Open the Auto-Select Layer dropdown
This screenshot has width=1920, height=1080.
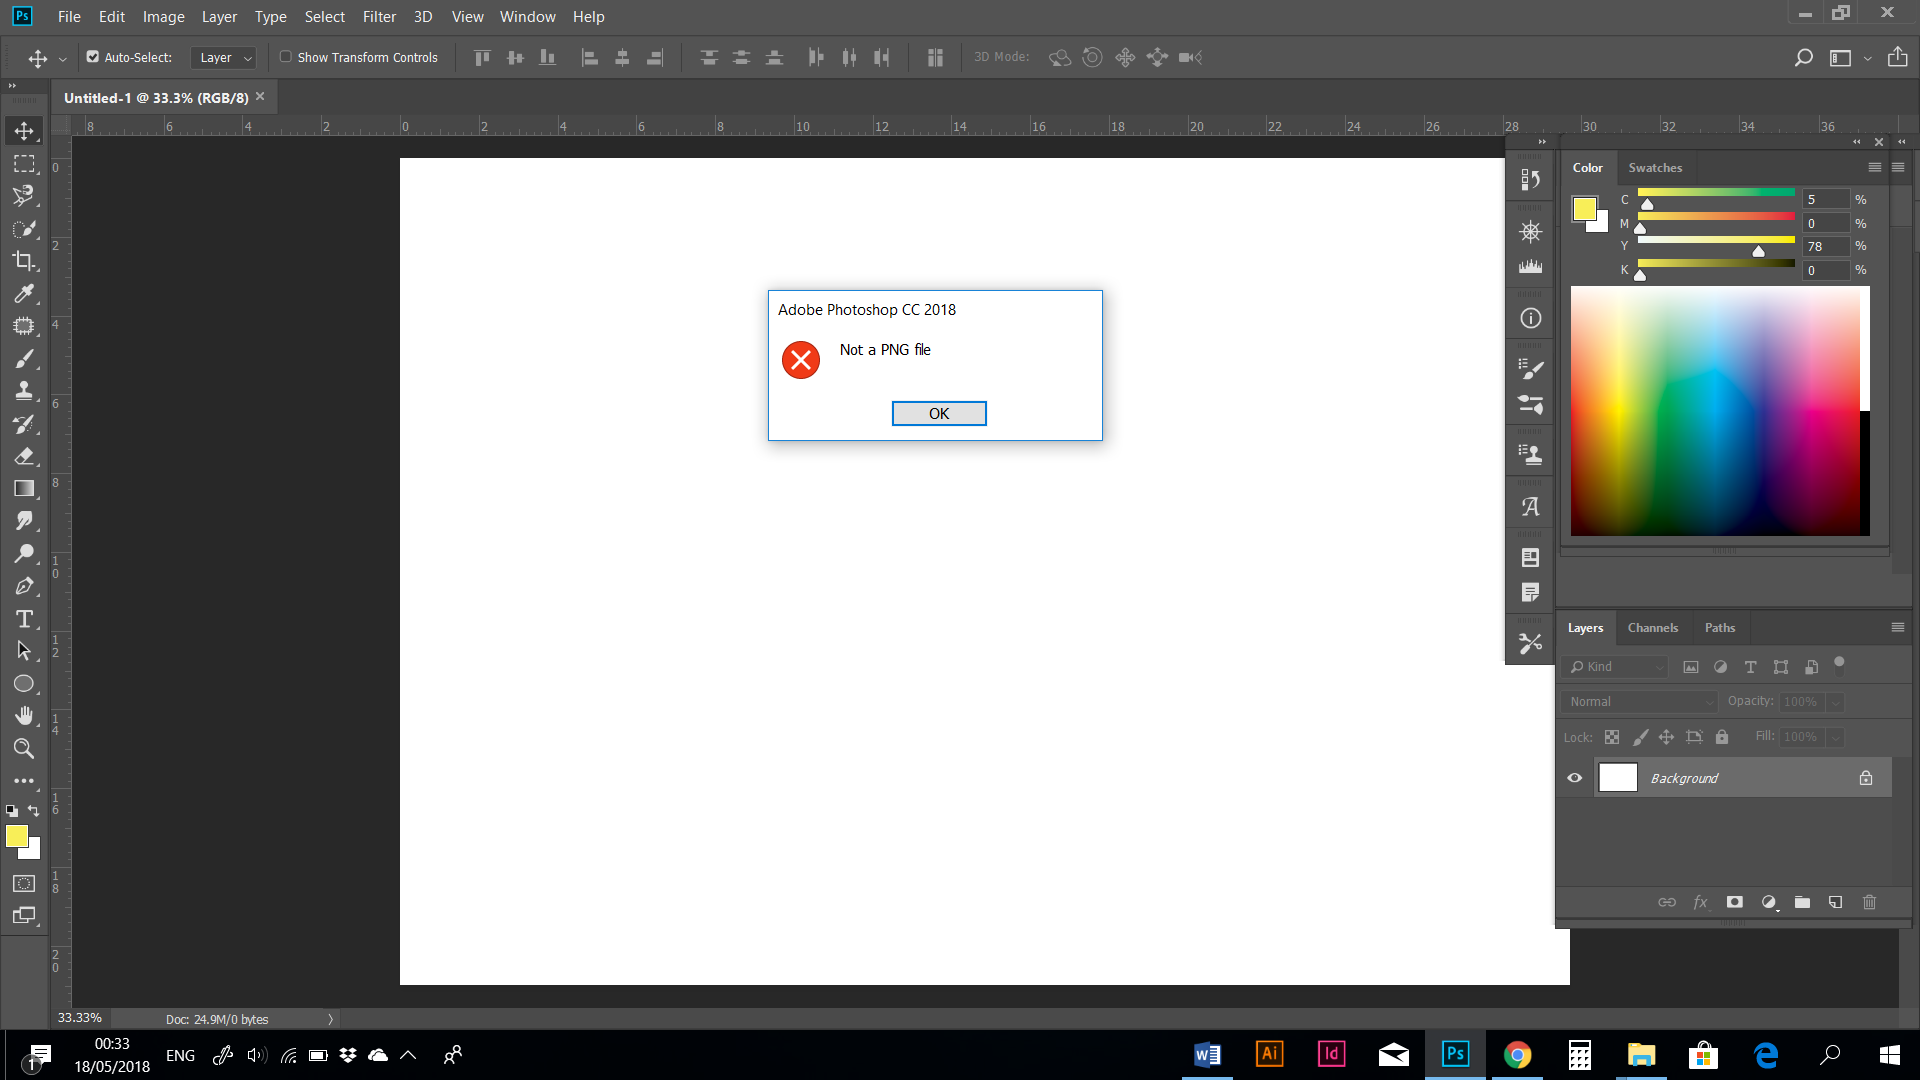pos(224,58)
